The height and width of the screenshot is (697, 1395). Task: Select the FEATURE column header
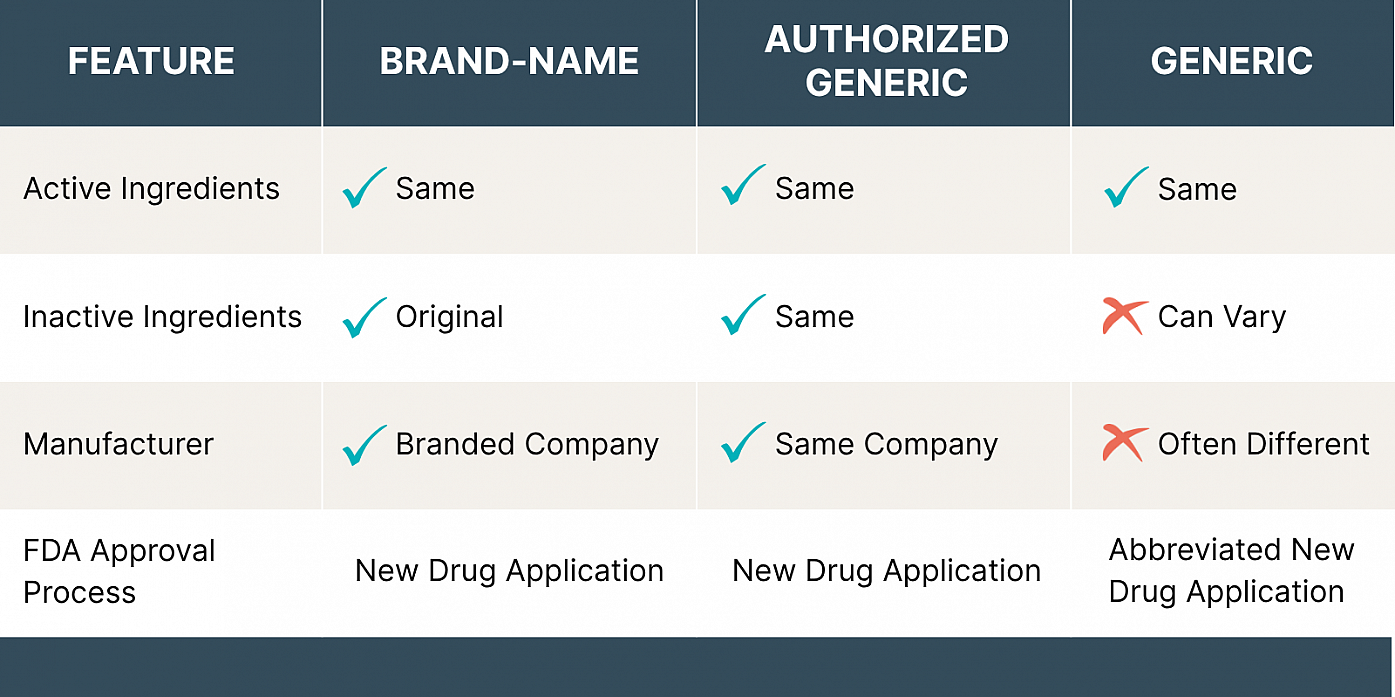151,62
